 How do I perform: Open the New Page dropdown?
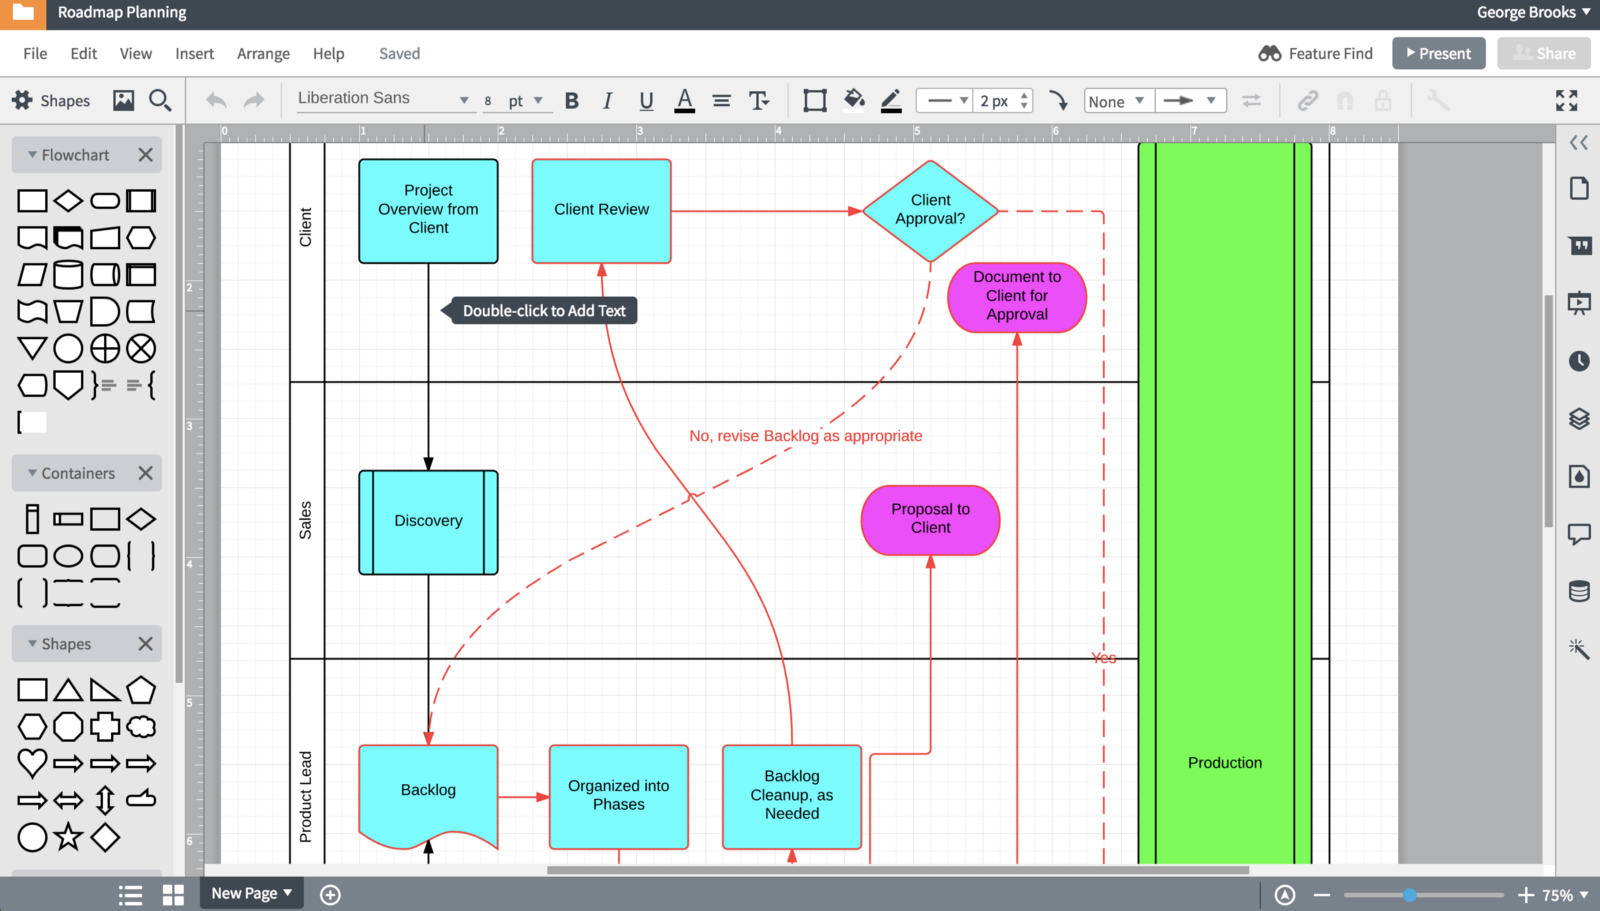pyautogui.click(x=252, y=893)
